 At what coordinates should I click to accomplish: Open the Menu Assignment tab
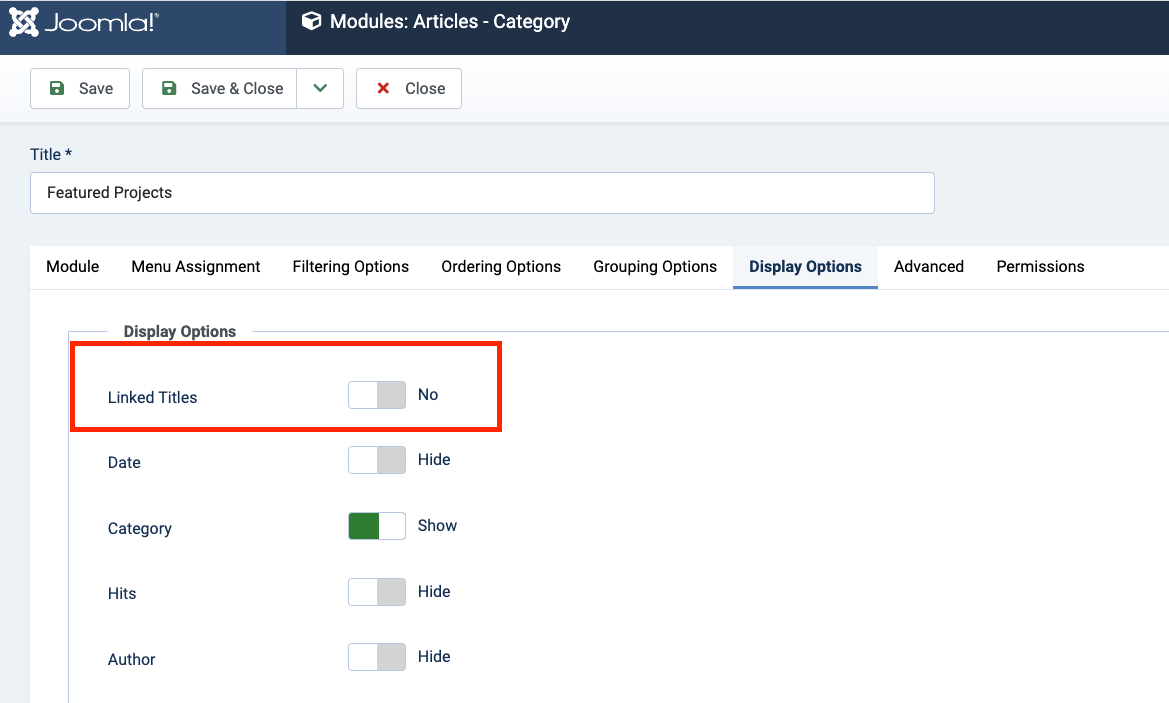[x=196, y=267]
